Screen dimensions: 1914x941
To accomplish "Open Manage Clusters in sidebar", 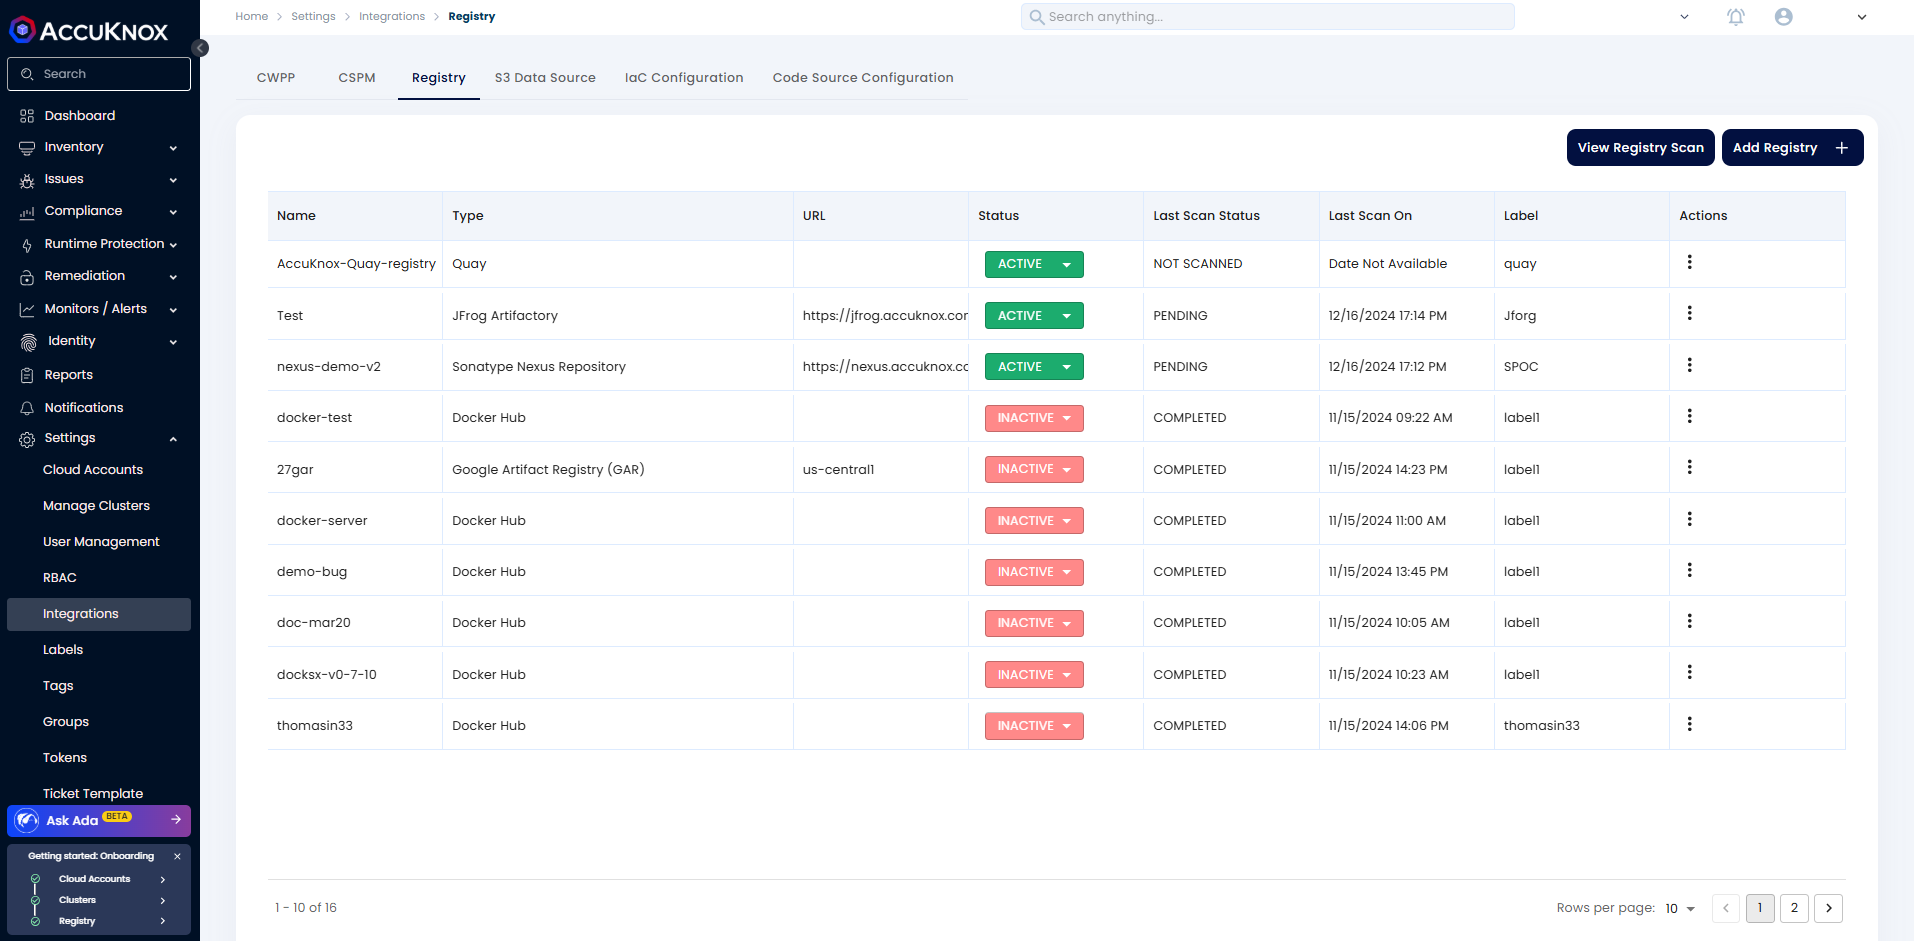I will tap(96, 506).
